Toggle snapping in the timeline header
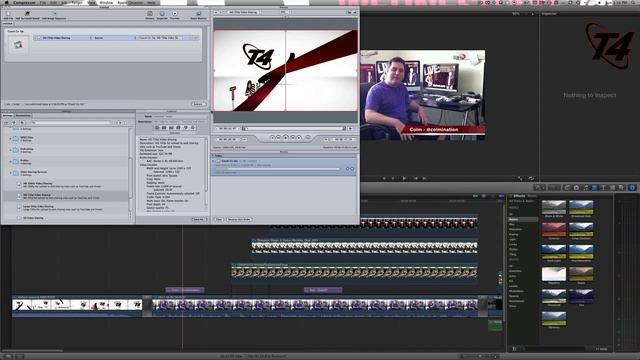Viewport: 640px width, 360px height. click(x=500, y=196)
